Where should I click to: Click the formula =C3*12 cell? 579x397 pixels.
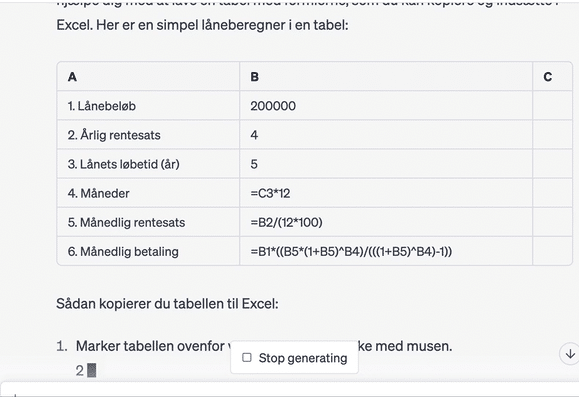[386, 193]
